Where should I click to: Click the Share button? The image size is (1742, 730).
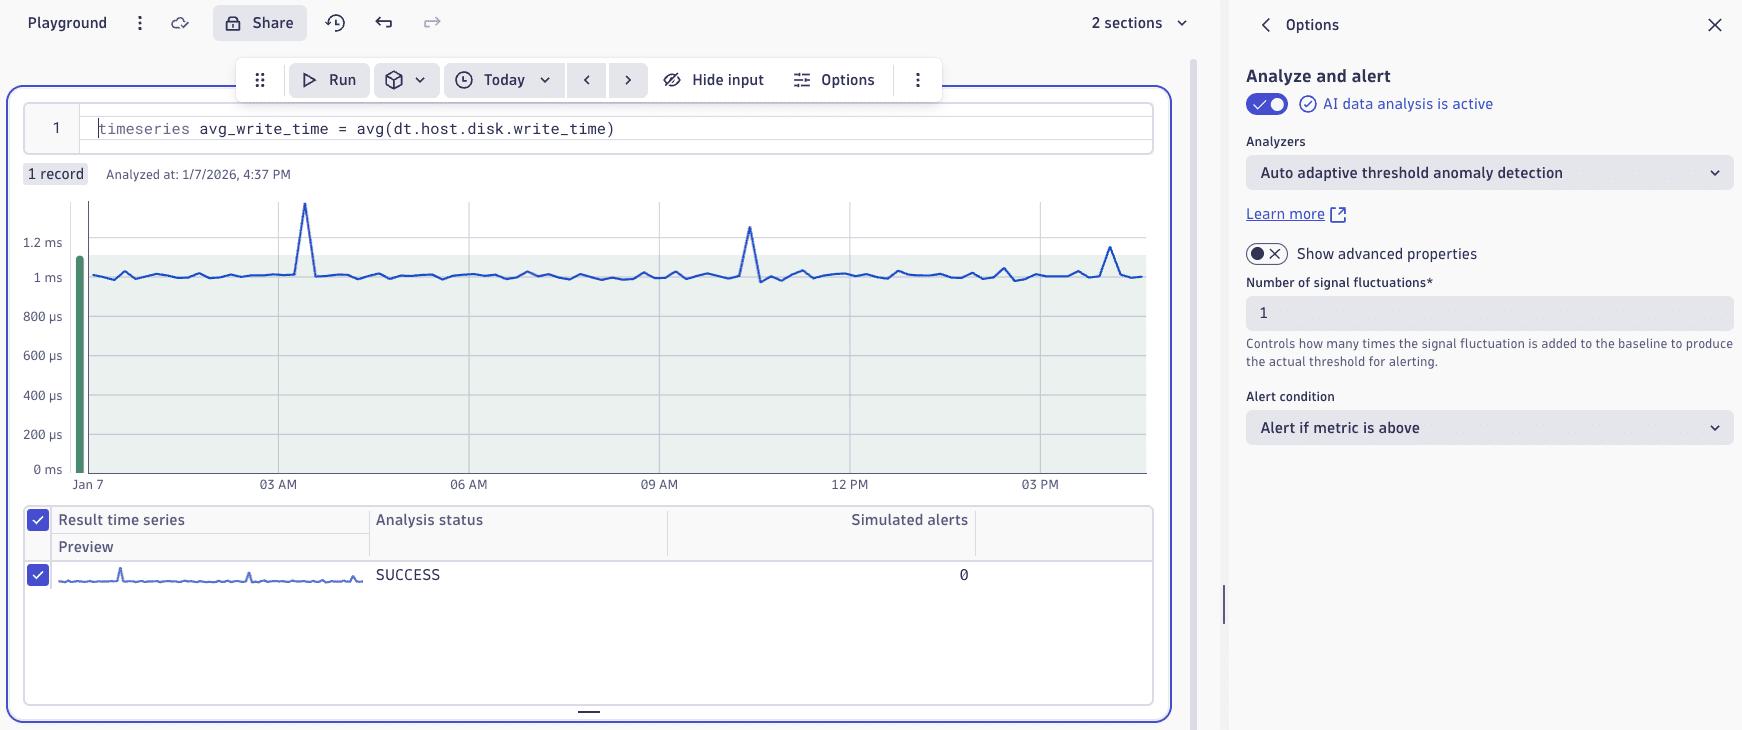(x=260, y=23)
